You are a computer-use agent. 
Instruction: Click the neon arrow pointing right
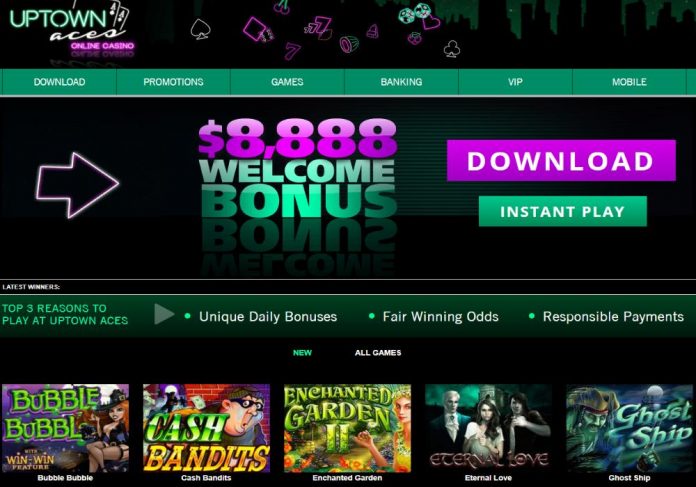(x=77, y=186)
